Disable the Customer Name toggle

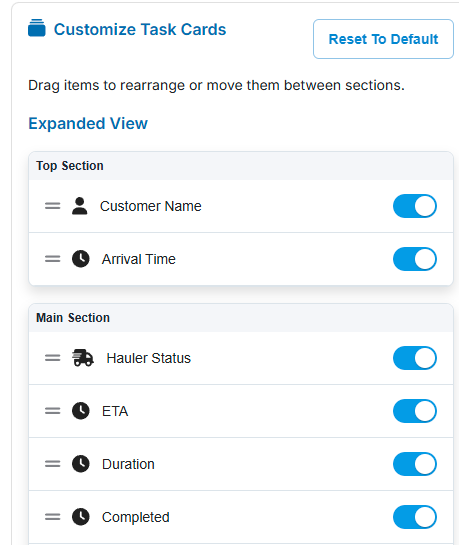tap(415, 206)
